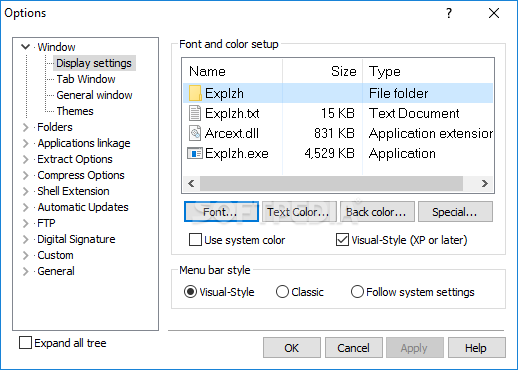Select the Digital Signature category label
The width and height of the screenshot is (518, 370).
pos(76,239)
